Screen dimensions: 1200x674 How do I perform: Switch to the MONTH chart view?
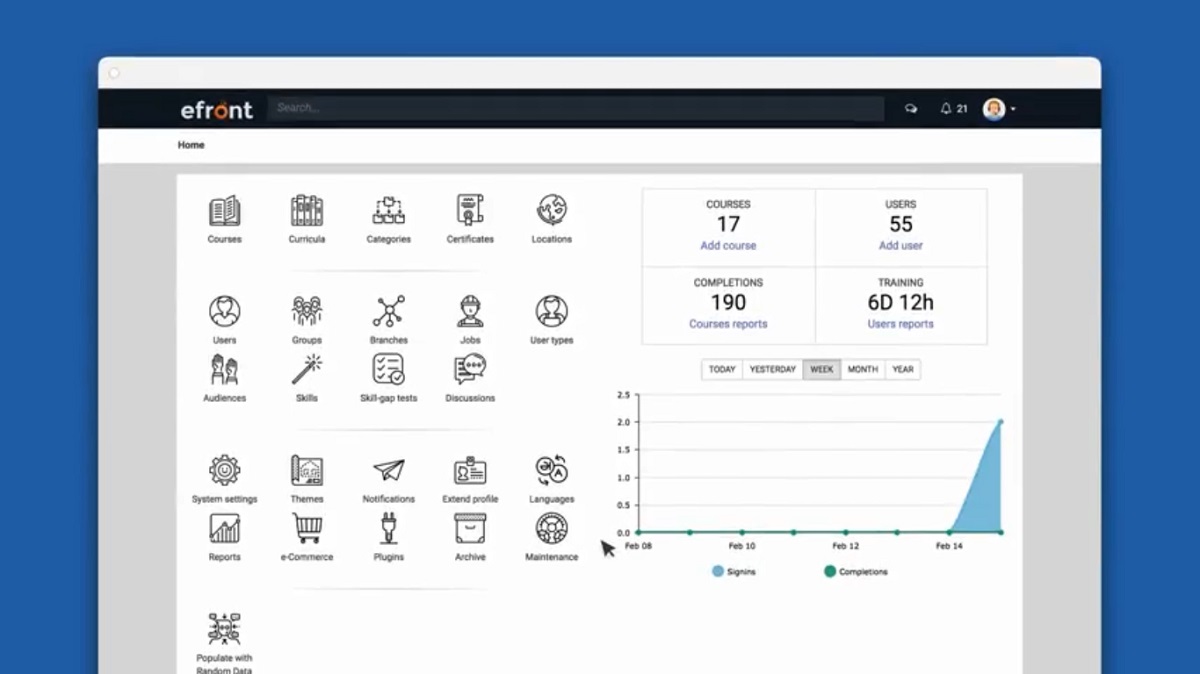point(862,369)
